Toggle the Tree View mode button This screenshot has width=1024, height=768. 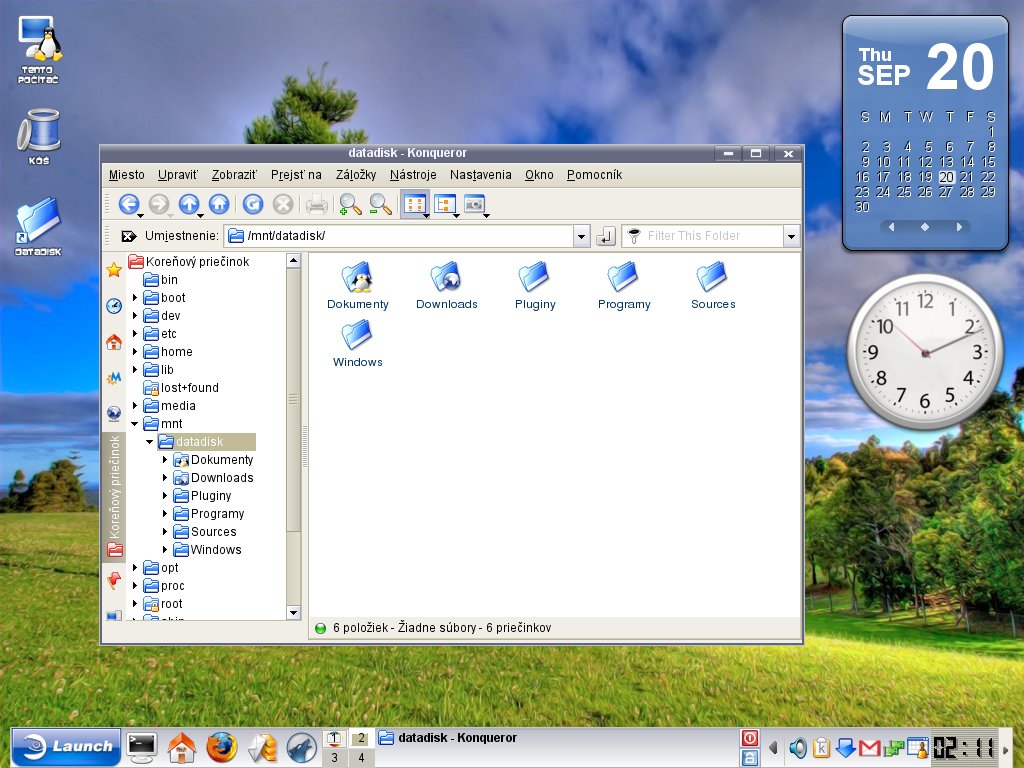(444, 204)
